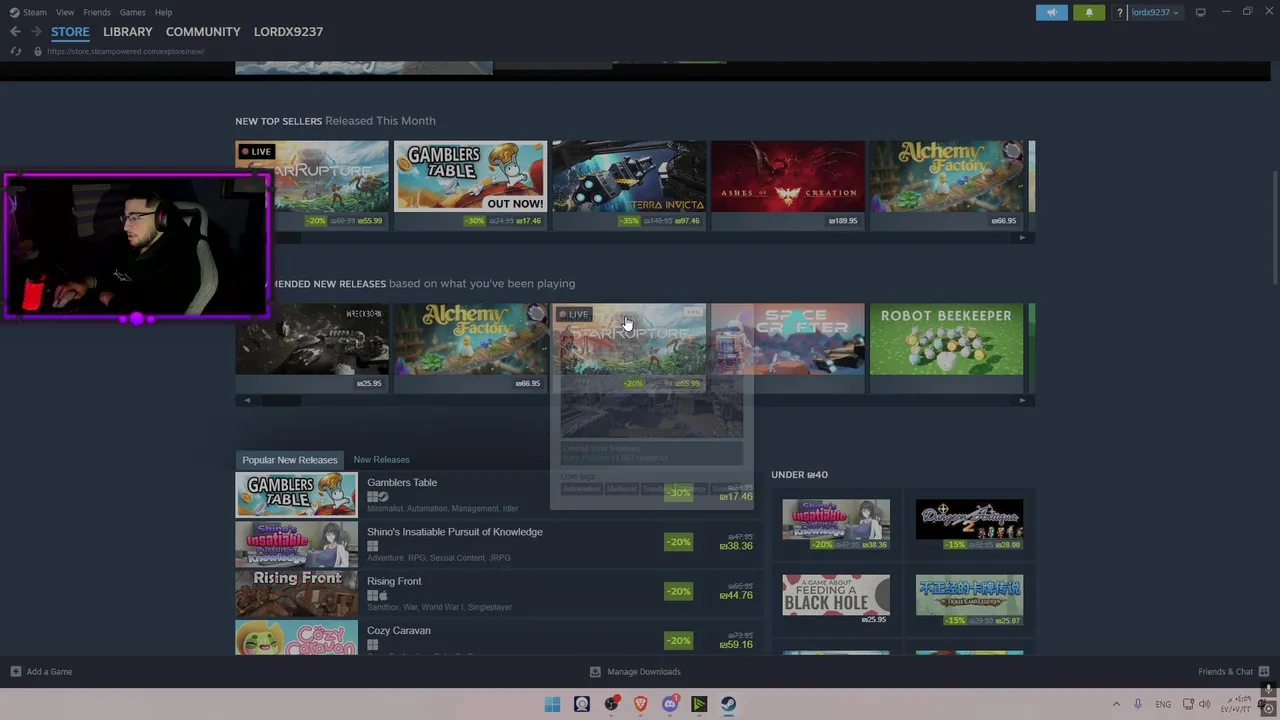
Task: Switch to the COMMUNITY tab
Action: [x=203, y=32]
